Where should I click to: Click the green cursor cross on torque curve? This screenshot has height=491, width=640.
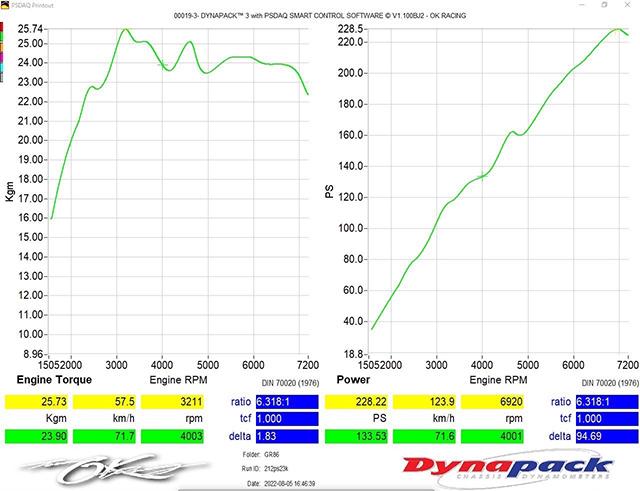[x=162, y=64]
